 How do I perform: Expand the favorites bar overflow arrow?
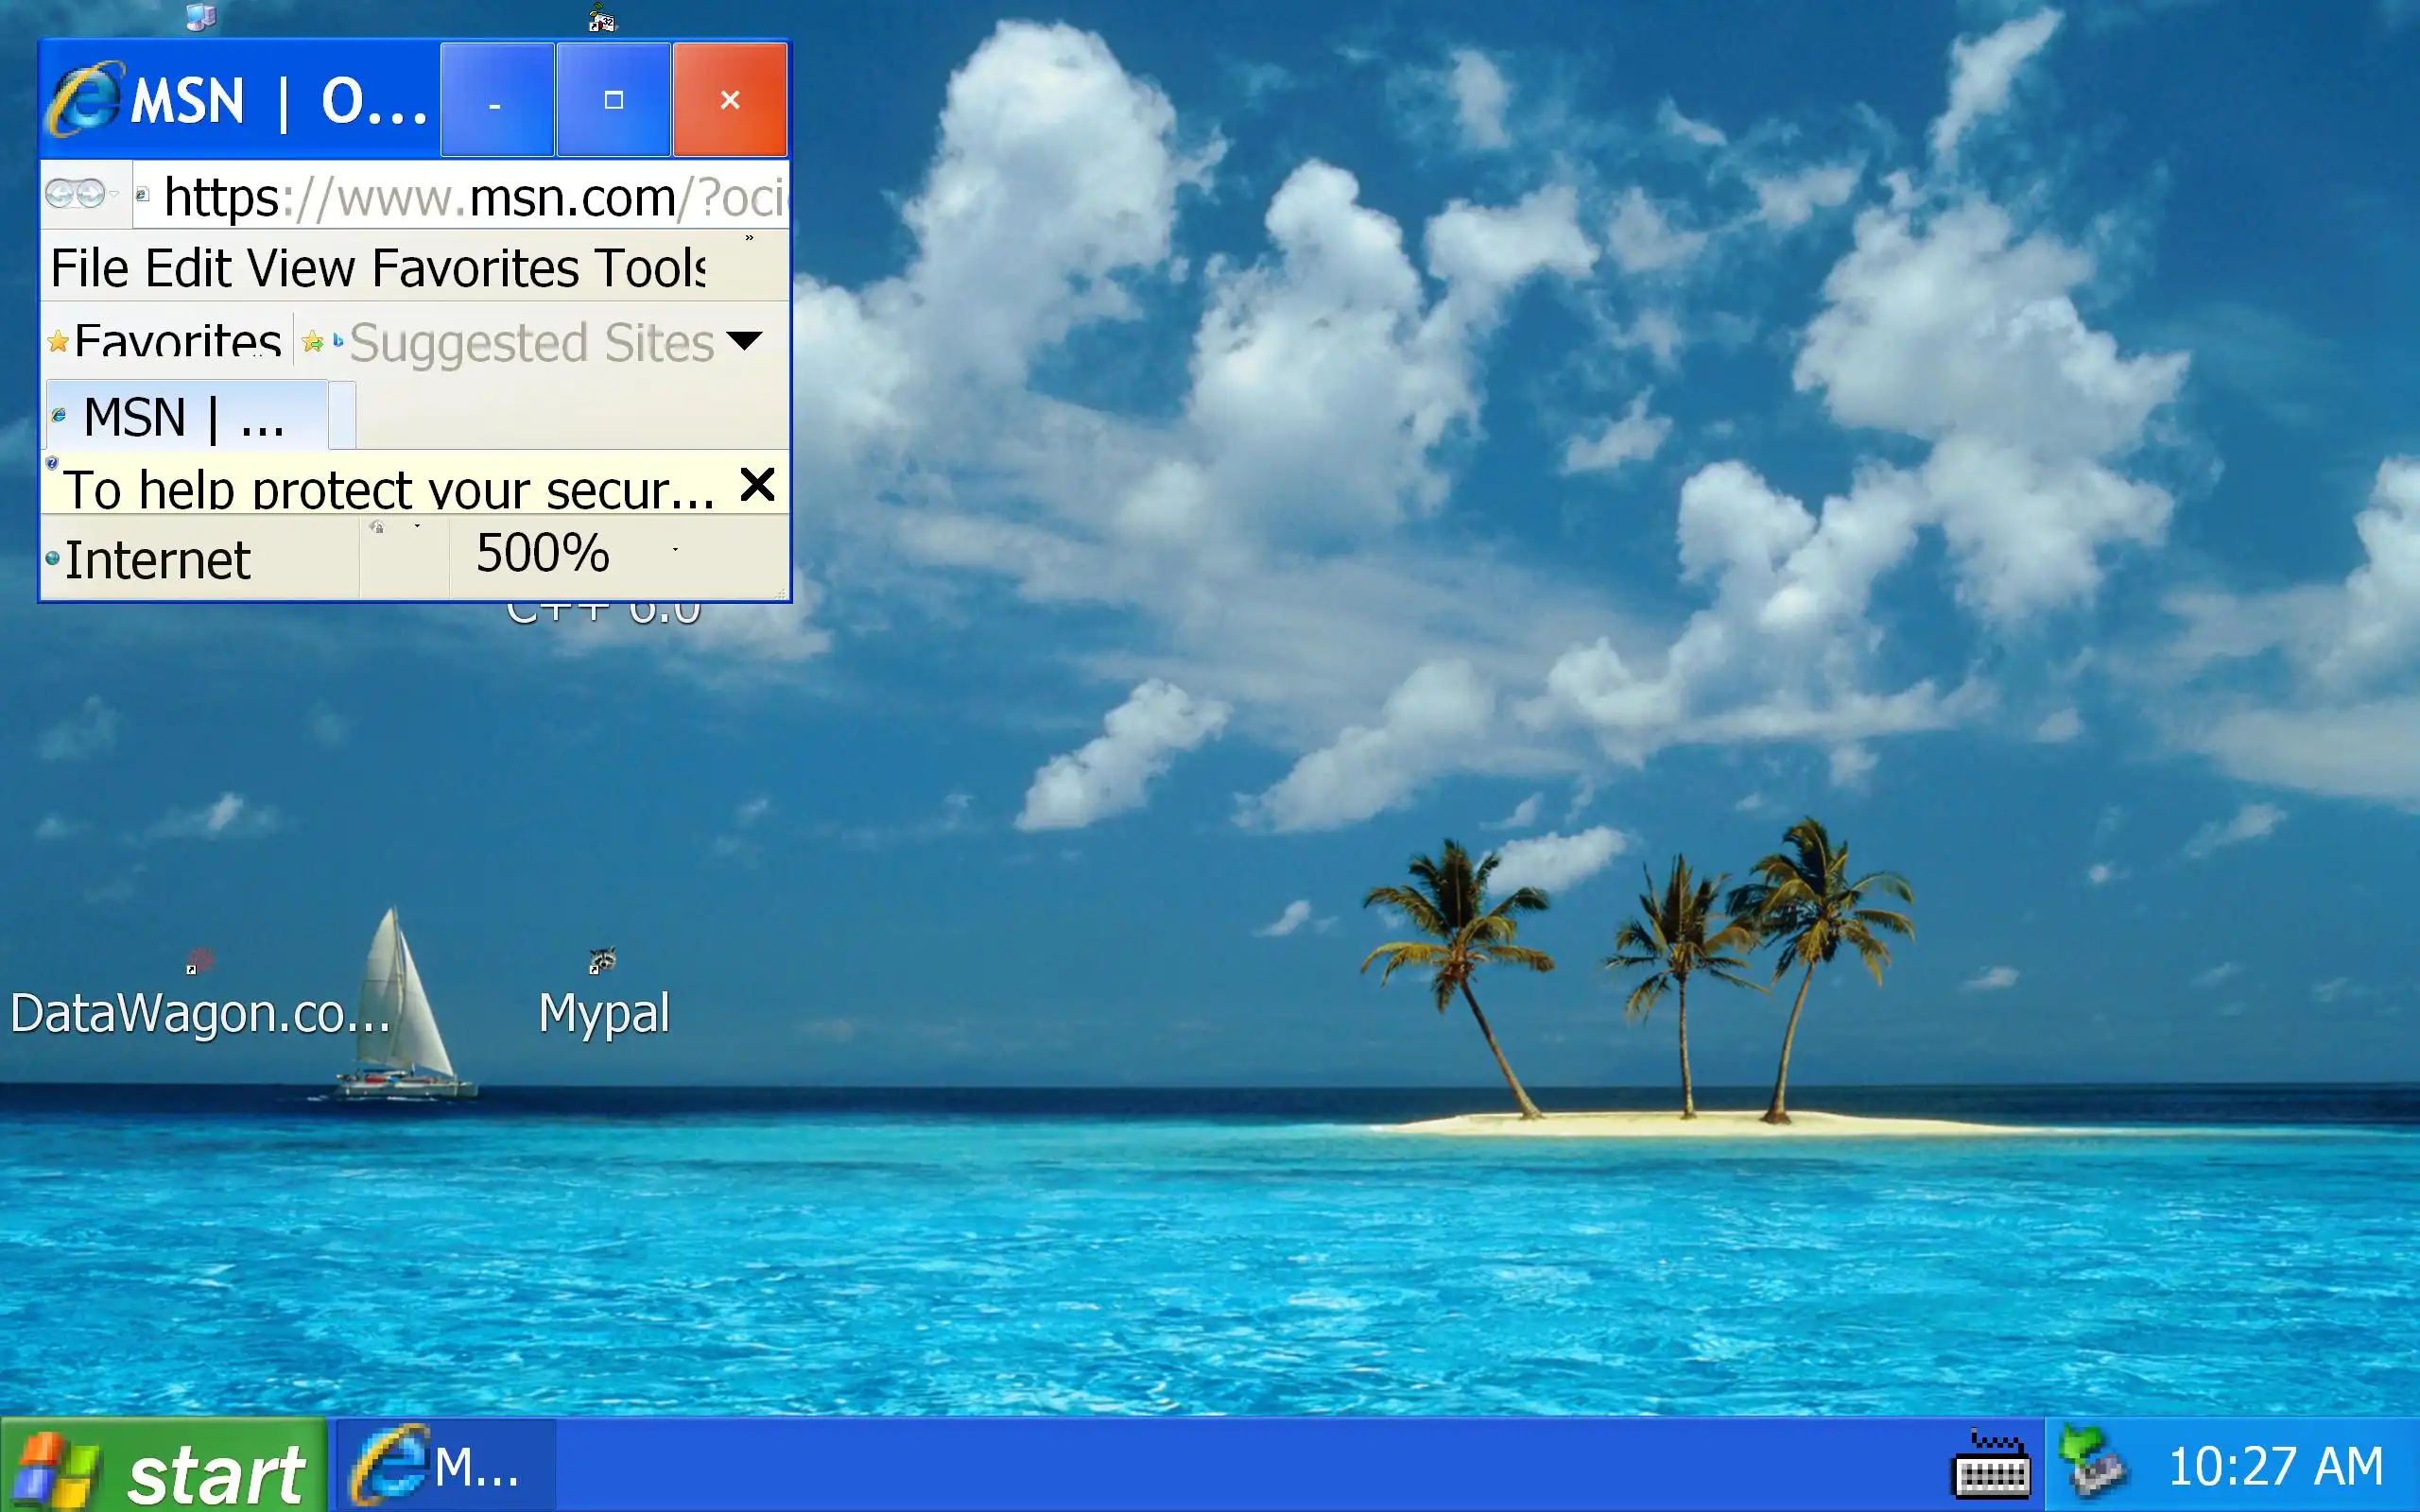coord(744,341)
